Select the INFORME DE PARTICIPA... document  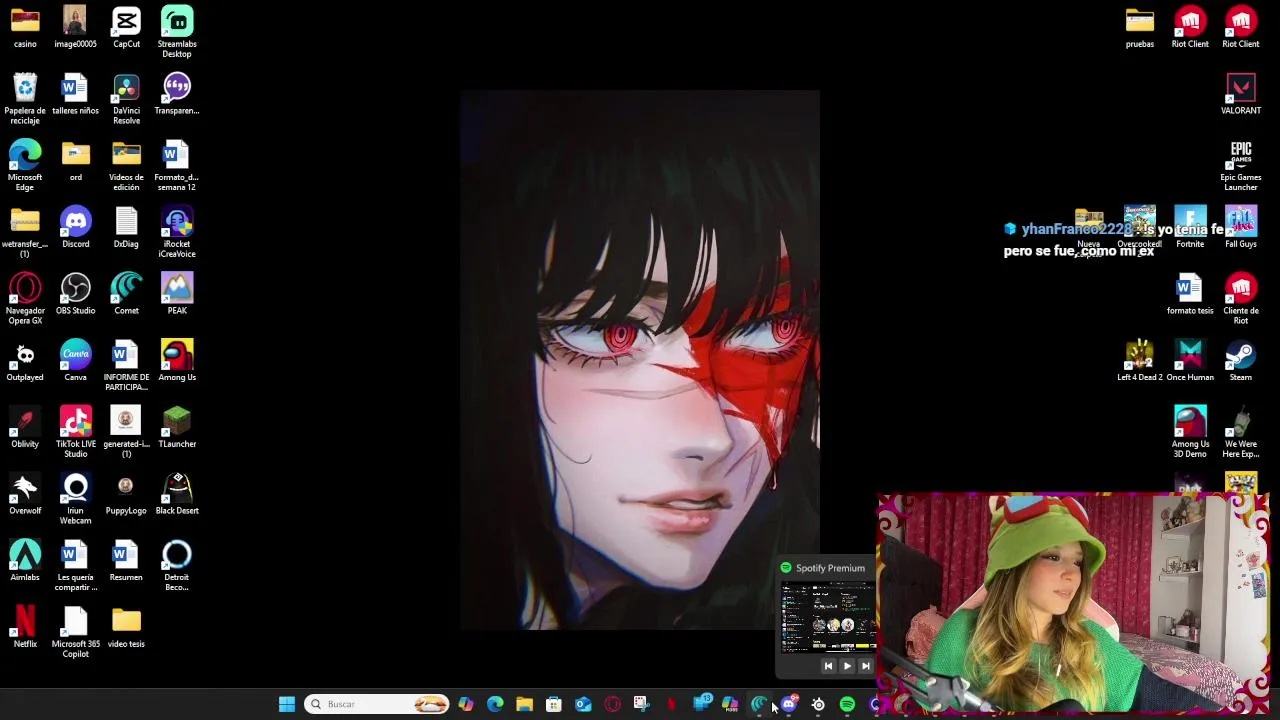pyautogui.click(x=126, y=366)
